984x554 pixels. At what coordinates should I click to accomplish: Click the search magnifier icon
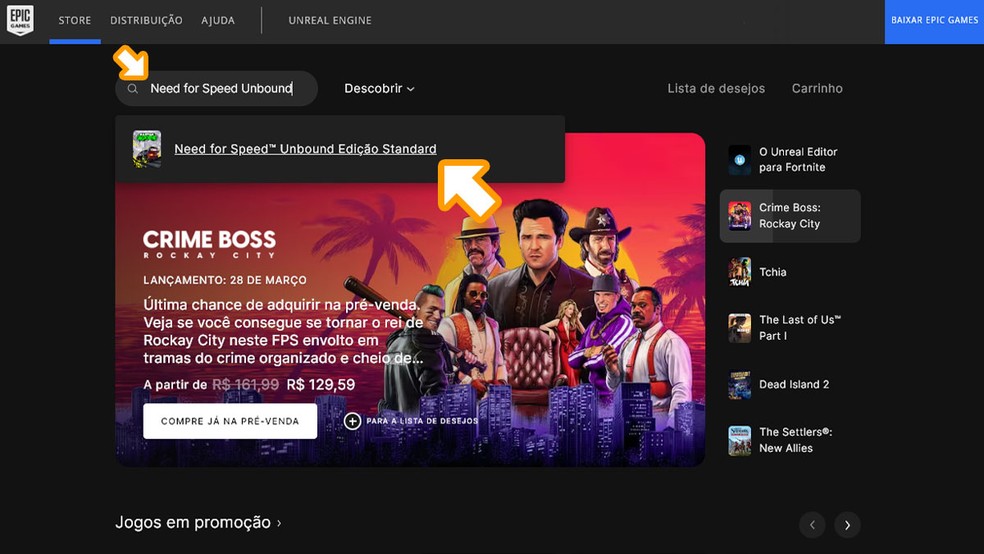(133, 89)
